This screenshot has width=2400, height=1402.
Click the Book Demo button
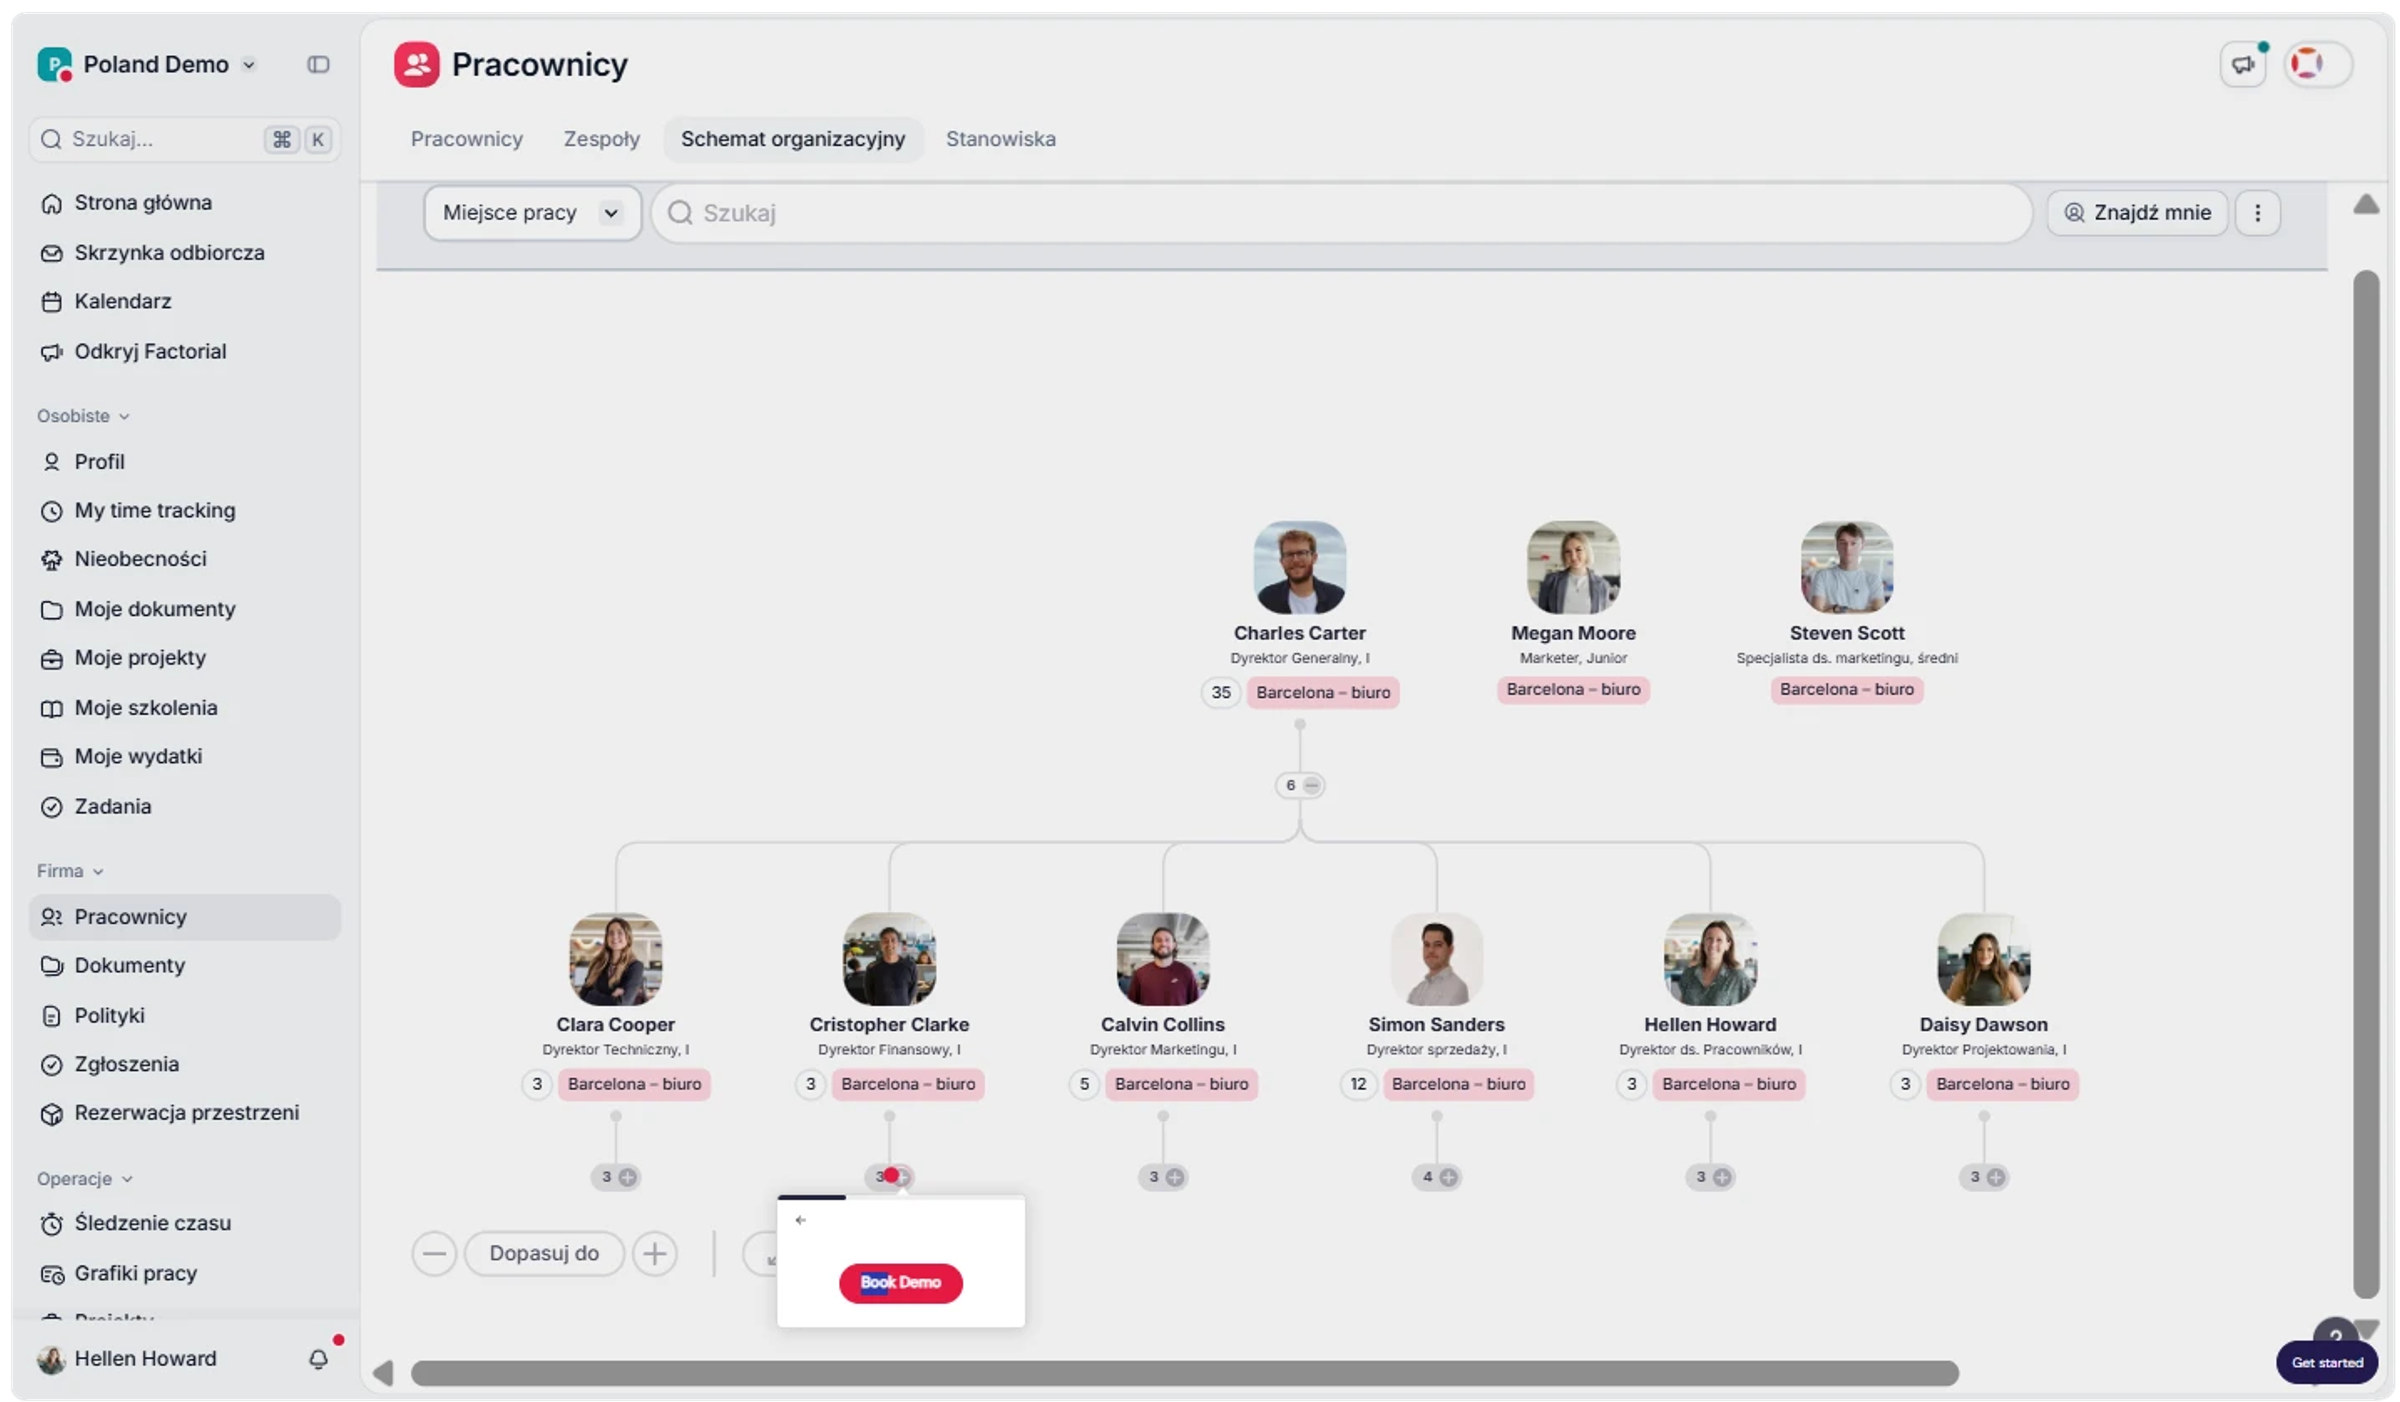pyautogui.click(x=900, y=1283)
